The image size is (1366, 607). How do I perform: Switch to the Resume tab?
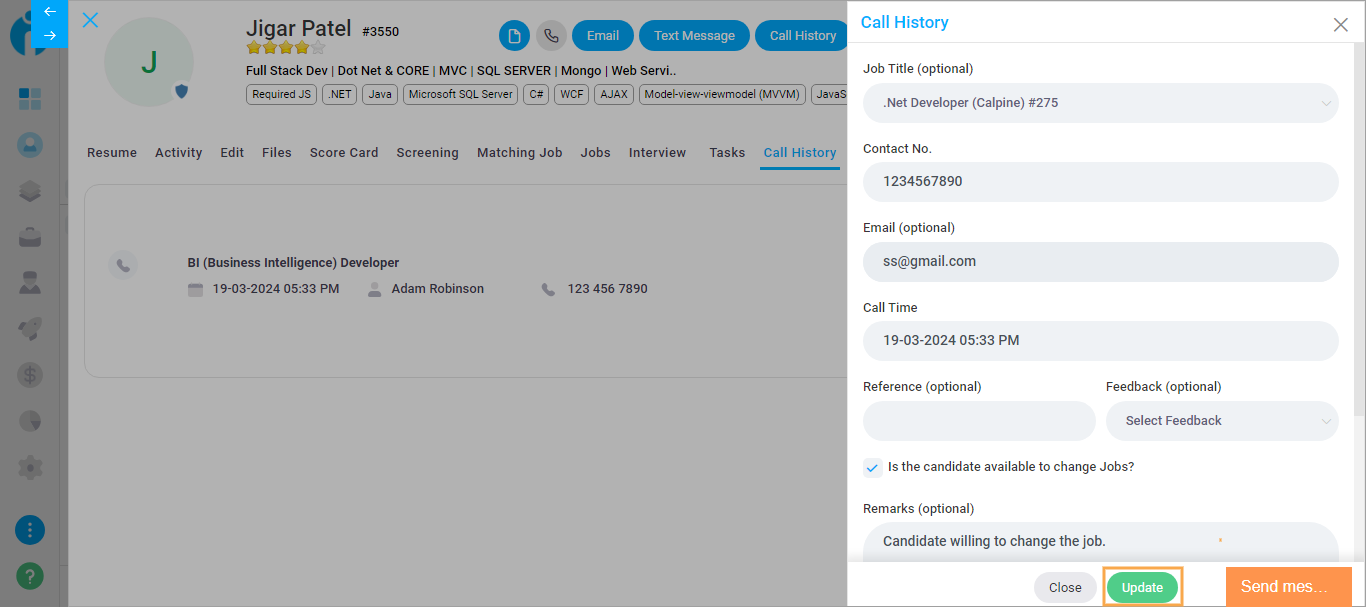112,153
